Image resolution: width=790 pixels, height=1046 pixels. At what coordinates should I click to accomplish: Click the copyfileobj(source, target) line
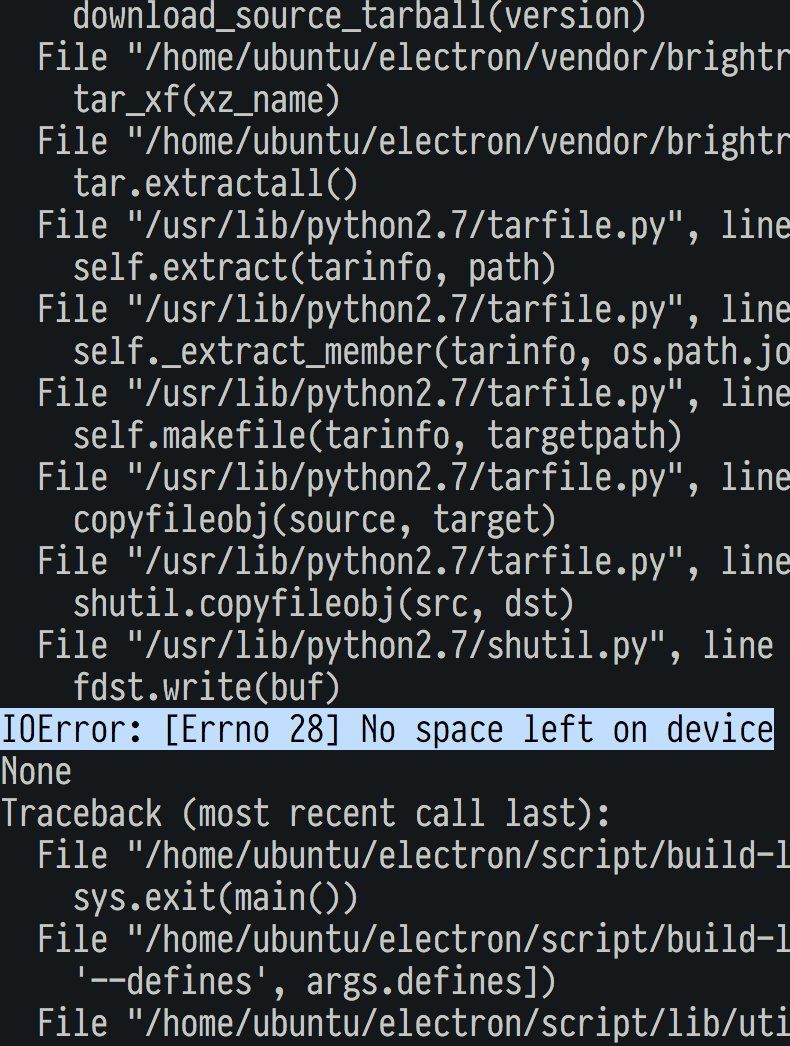click(x=314, y=520)
